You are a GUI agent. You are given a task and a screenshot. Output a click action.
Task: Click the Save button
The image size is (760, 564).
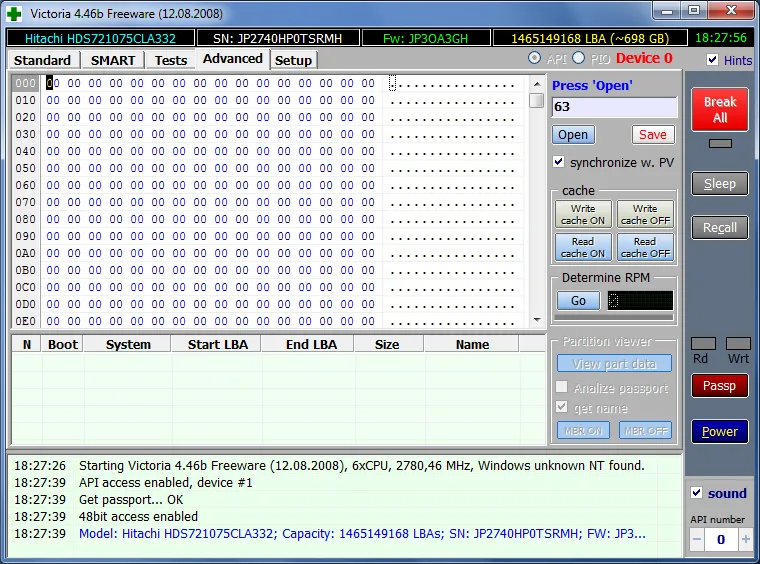pos(652,135)
